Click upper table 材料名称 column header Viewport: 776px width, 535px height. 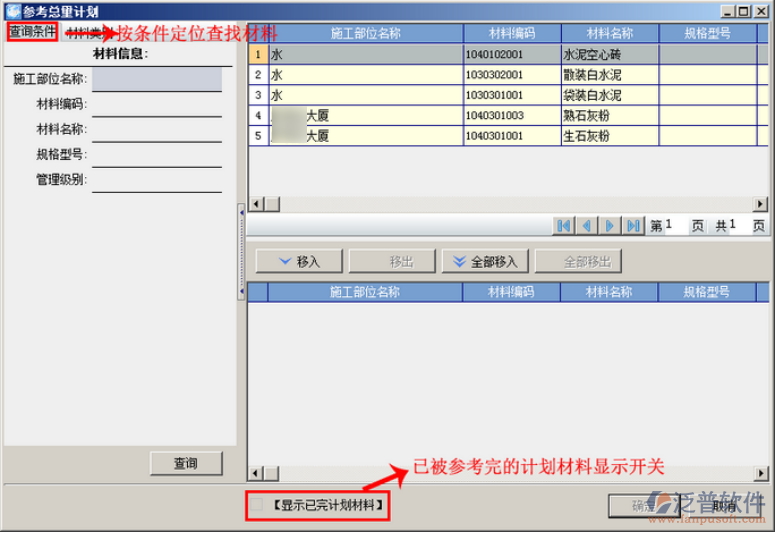click(x=610, y=33)
